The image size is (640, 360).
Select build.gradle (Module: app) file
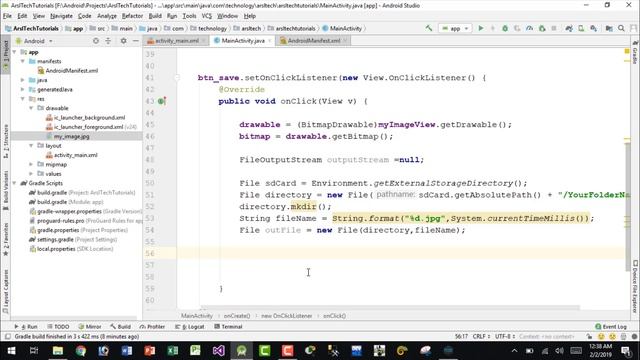click(x=66, y=202)
